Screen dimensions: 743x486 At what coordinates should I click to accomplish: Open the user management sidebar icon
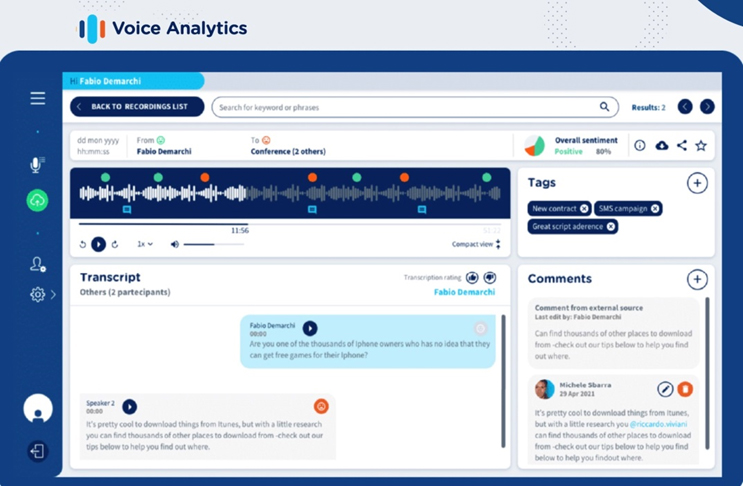click(x=37, y=264)
